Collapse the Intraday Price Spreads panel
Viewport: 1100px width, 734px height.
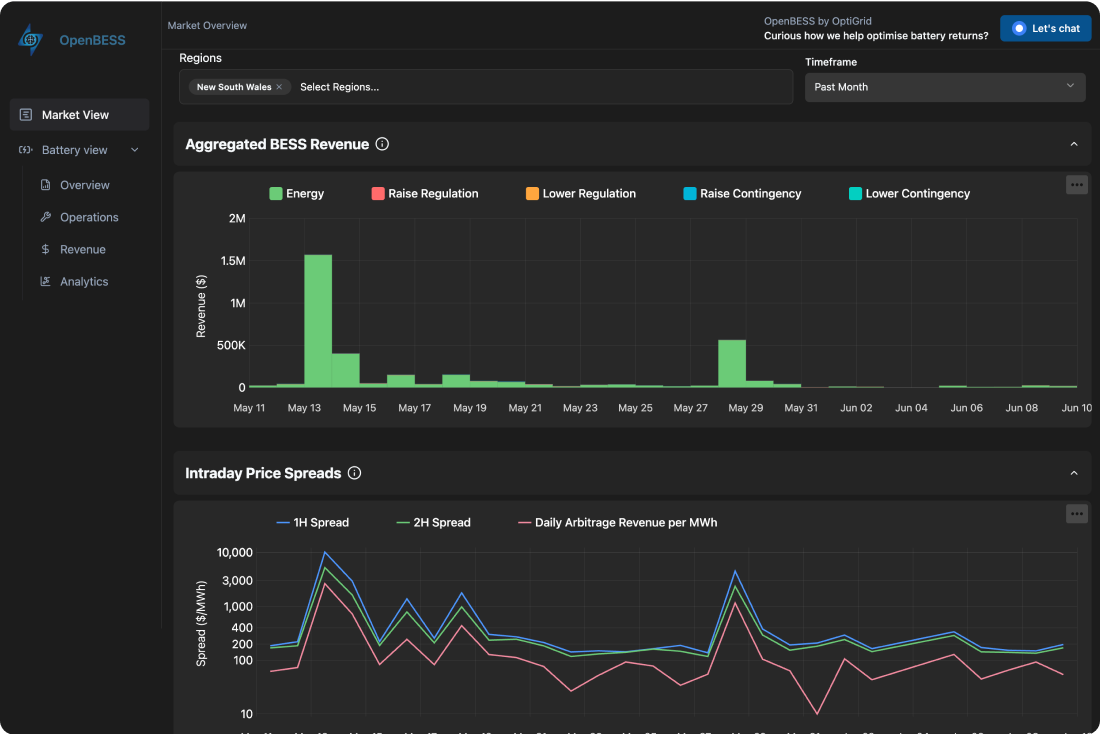[1074, 472]
